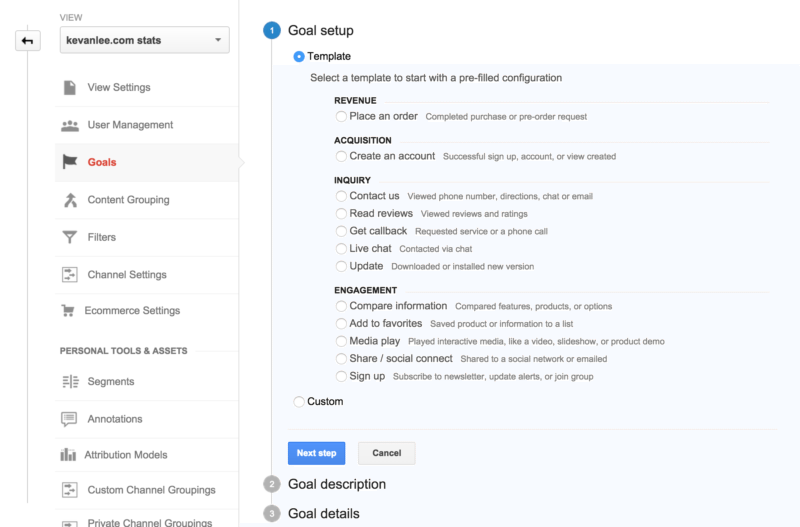Click the User Management people icon

(x=70, y=125)
